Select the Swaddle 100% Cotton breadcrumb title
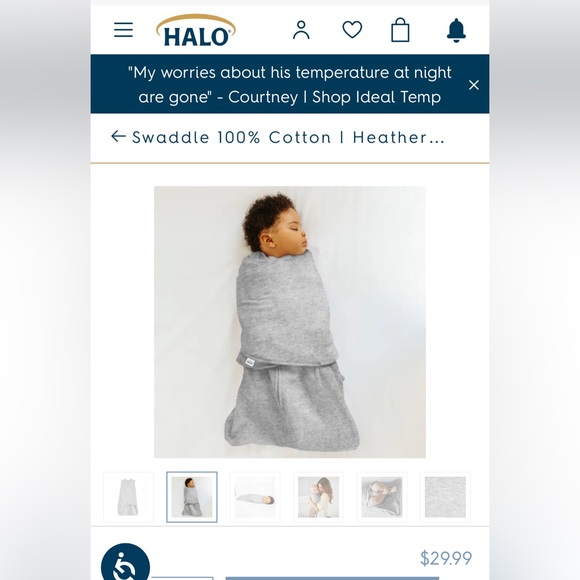Image resolution: width=580 pixels, height=580 pixels. tap(288, 138)
